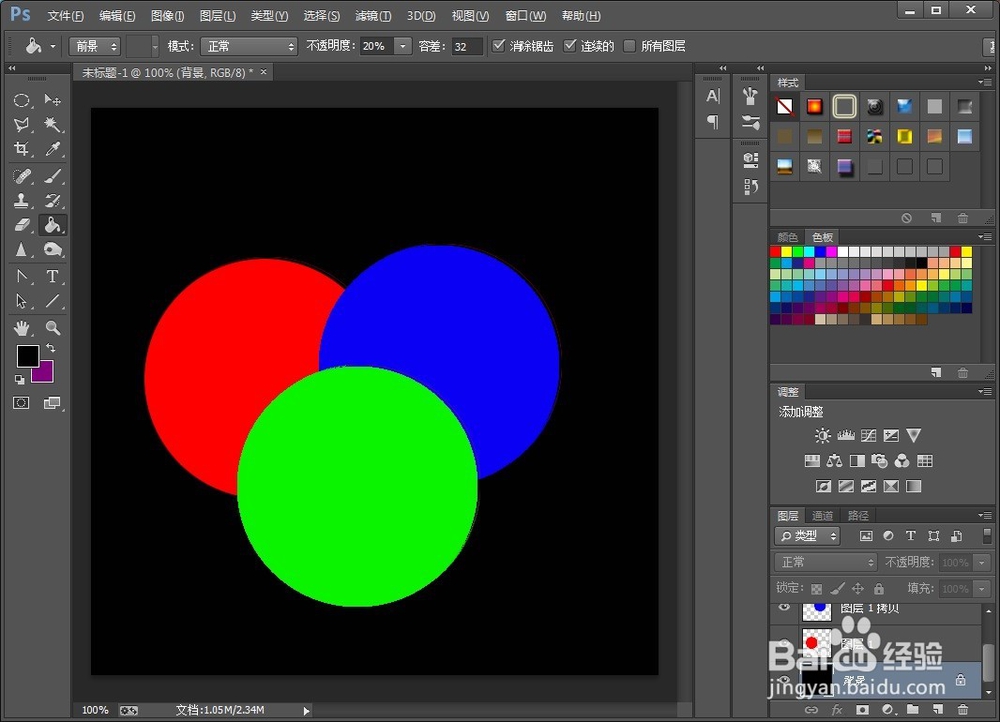Open layer blend mode dropdown
This screenshot has height=722, width=1000.
(x=826, y=563)
